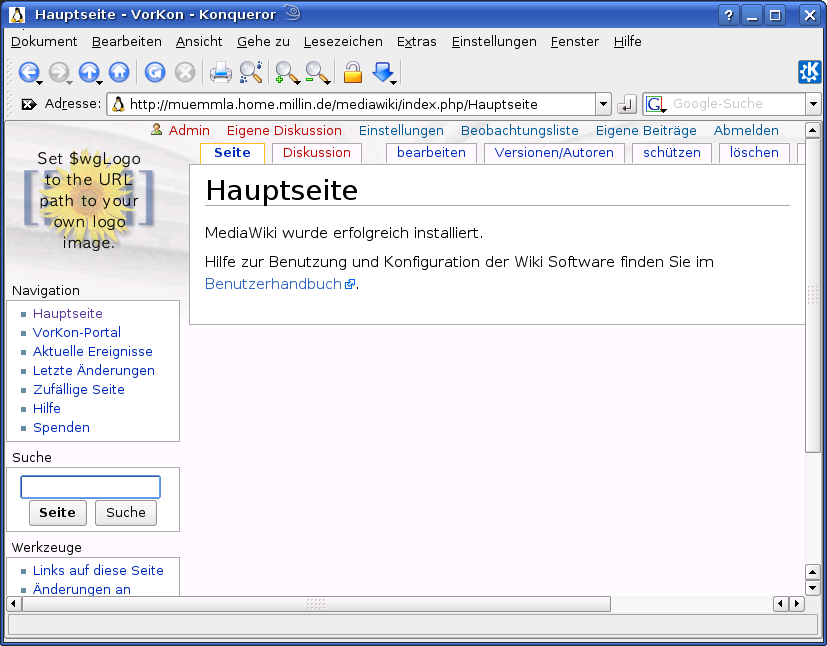Open the Versionen/Autoren tab

coord(554,153)
